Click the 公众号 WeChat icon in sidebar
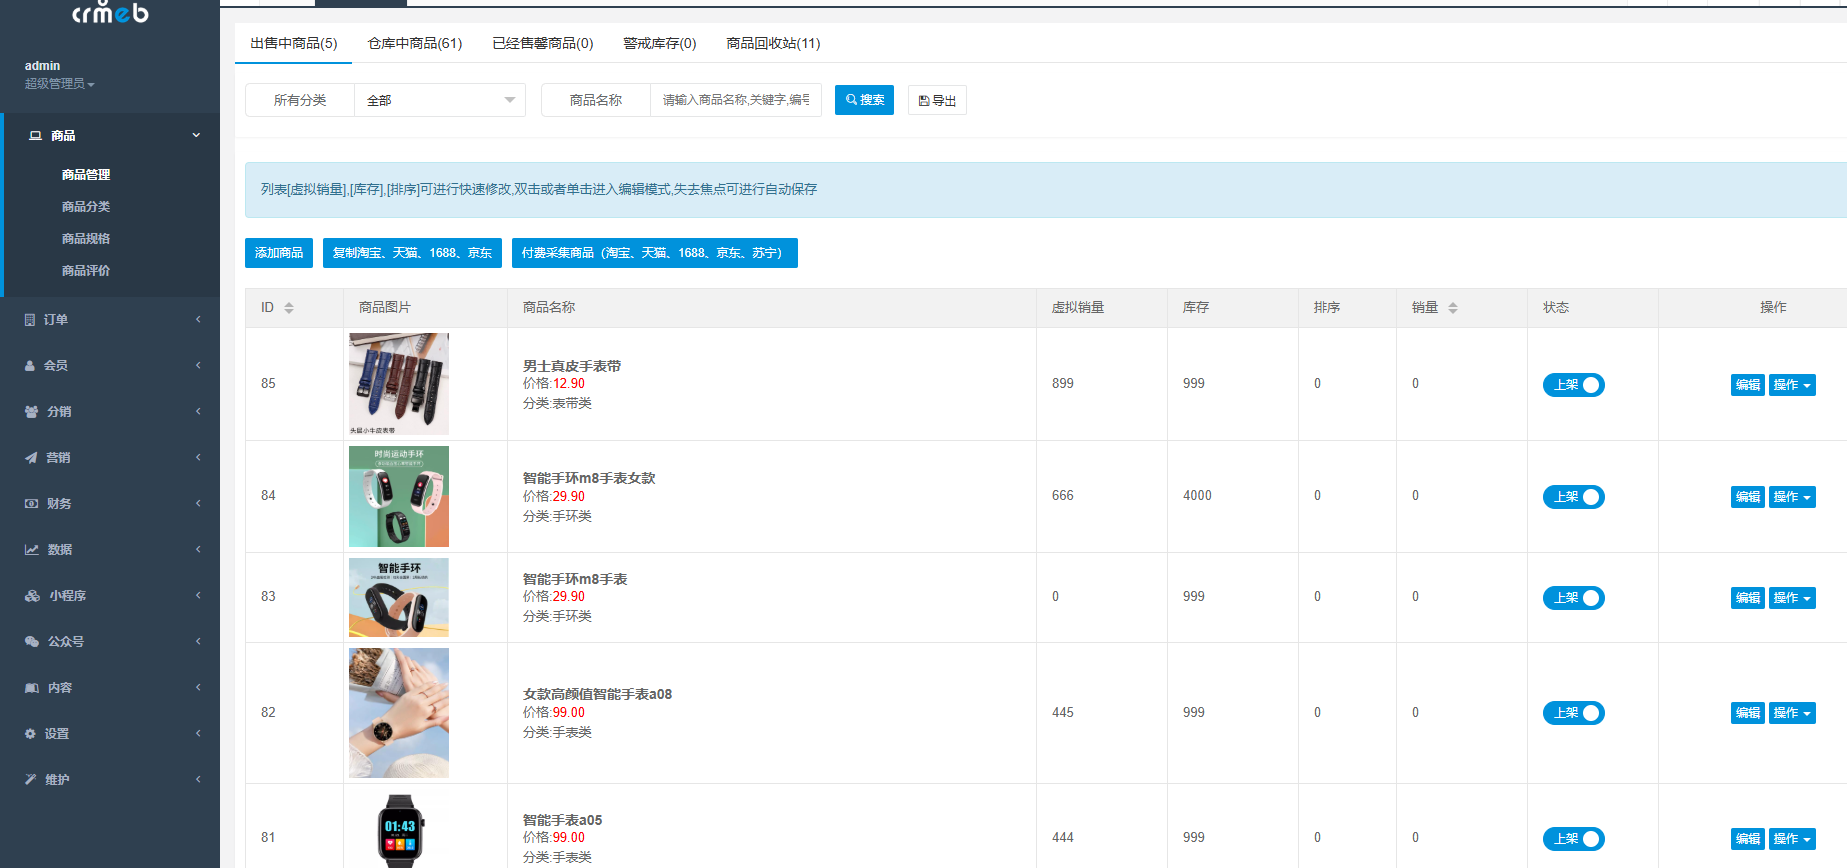 (32, 641)
